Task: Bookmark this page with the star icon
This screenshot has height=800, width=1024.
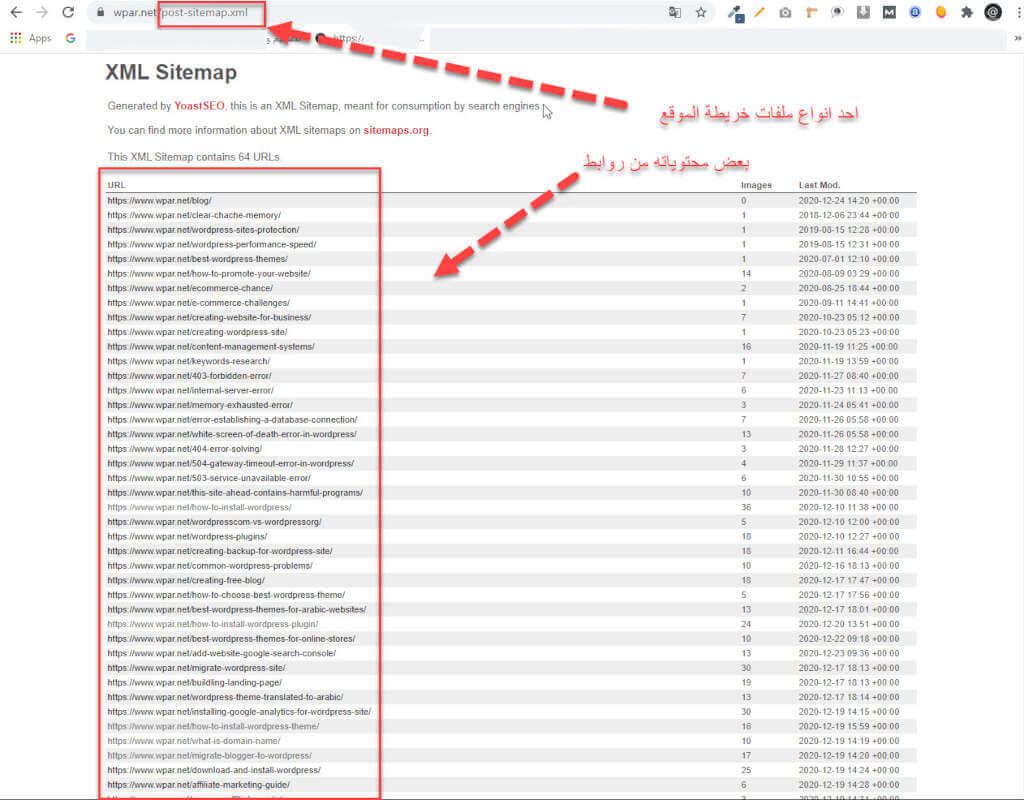Action: click(x=701, y=12)
